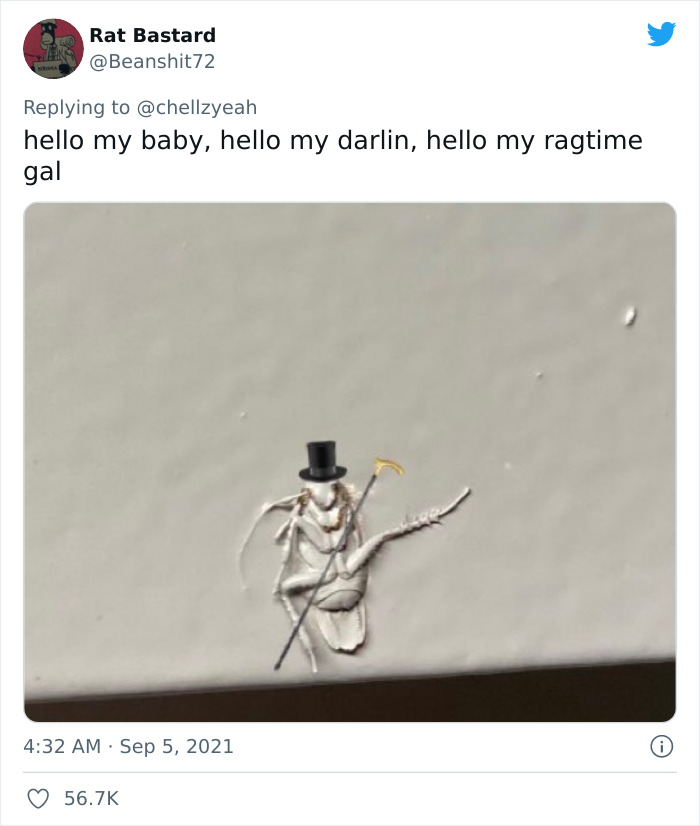Click the Twitter bird logo
This screenshot has width=700, height=826.
(x=661, y=35)
